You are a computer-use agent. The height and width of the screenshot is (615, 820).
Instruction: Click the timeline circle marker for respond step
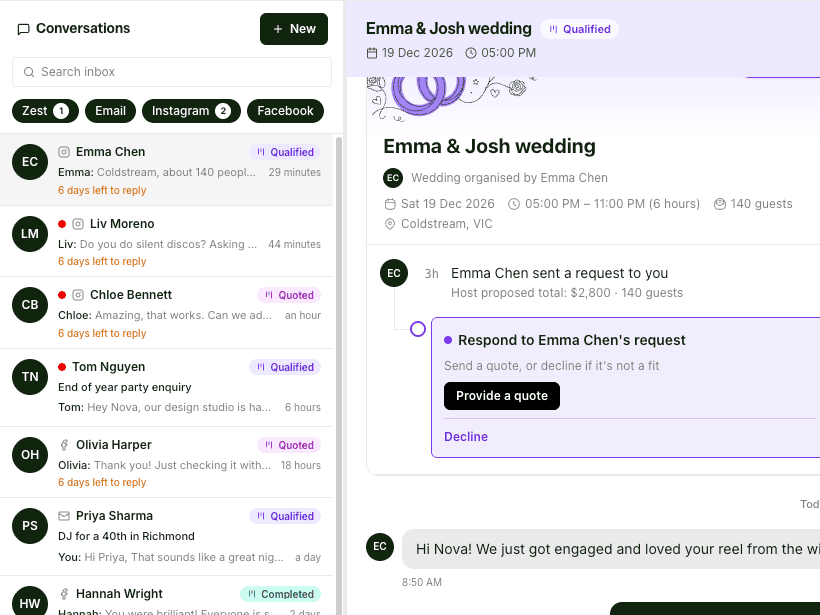pos(418,329)
